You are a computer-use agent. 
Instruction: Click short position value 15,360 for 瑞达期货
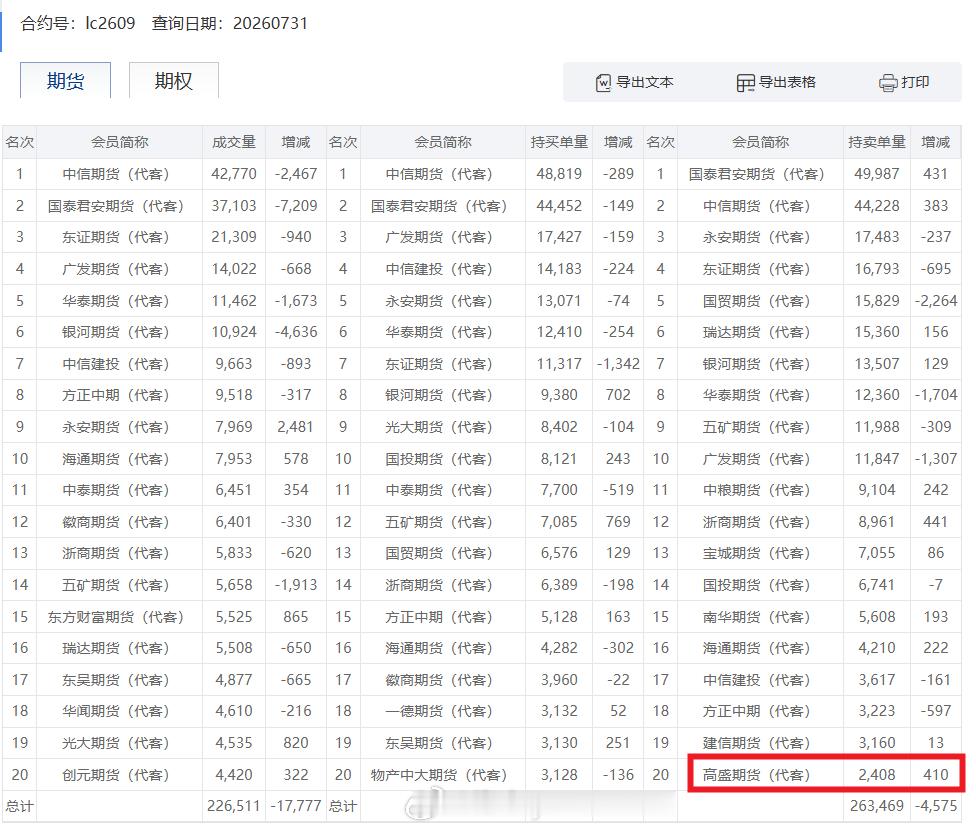pos(876,332)
